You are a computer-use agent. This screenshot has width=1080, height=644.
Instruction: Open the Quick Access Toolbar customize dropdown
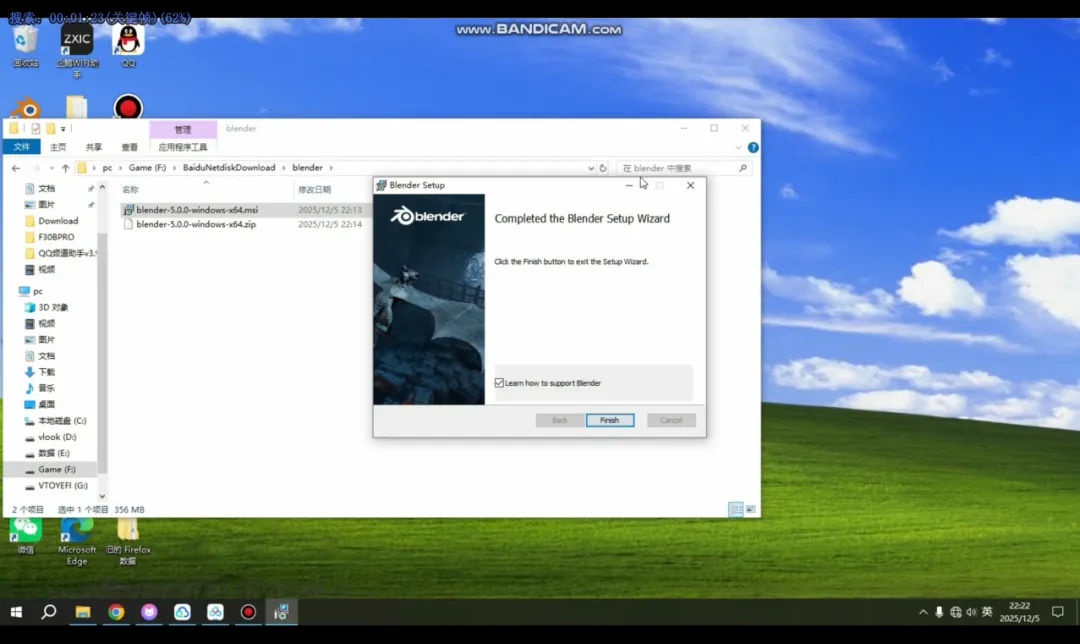click(63, 129)
